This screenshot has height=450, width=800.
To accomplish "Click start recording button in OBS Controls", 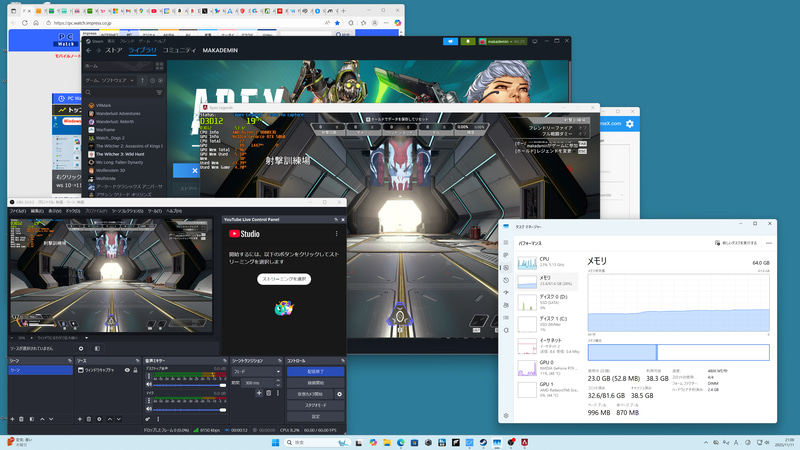I will click(x=315, y=383).
